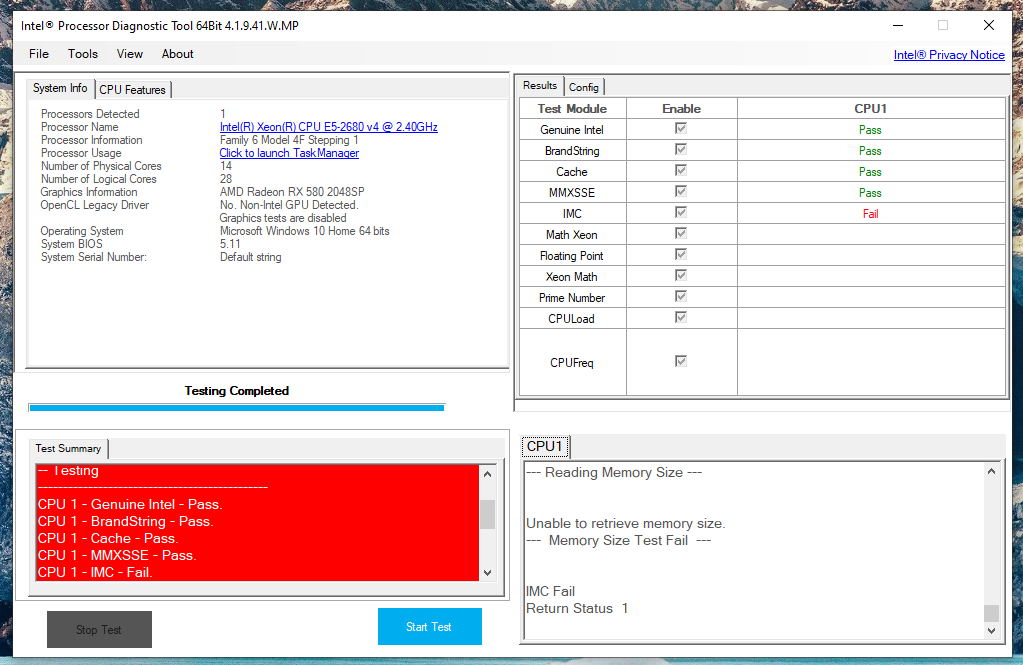Click the Test Summary scrollbar thumb
The height and width of the screenshot is (665, 1023).
coord(487,514)
